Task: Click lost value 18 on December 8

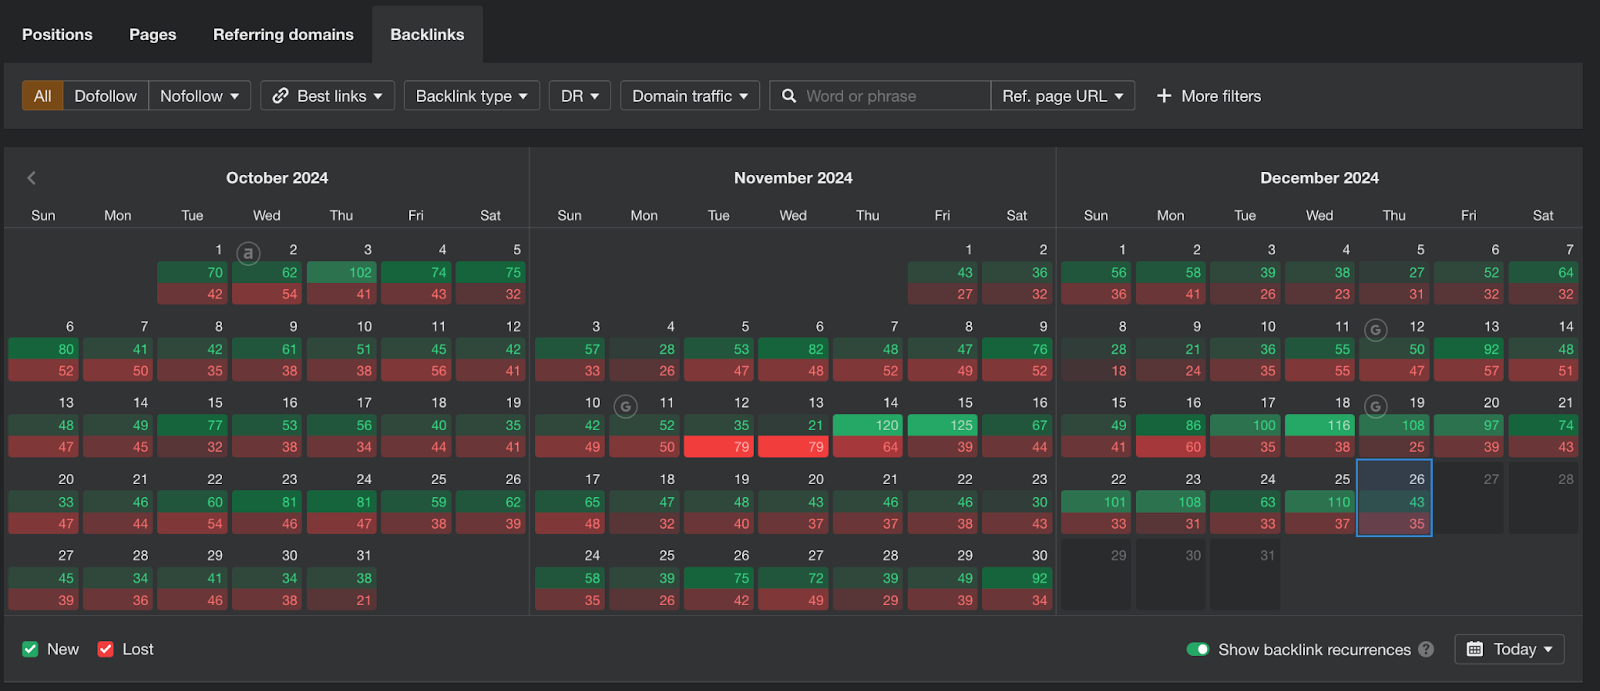Action: tap(1096, 370)
